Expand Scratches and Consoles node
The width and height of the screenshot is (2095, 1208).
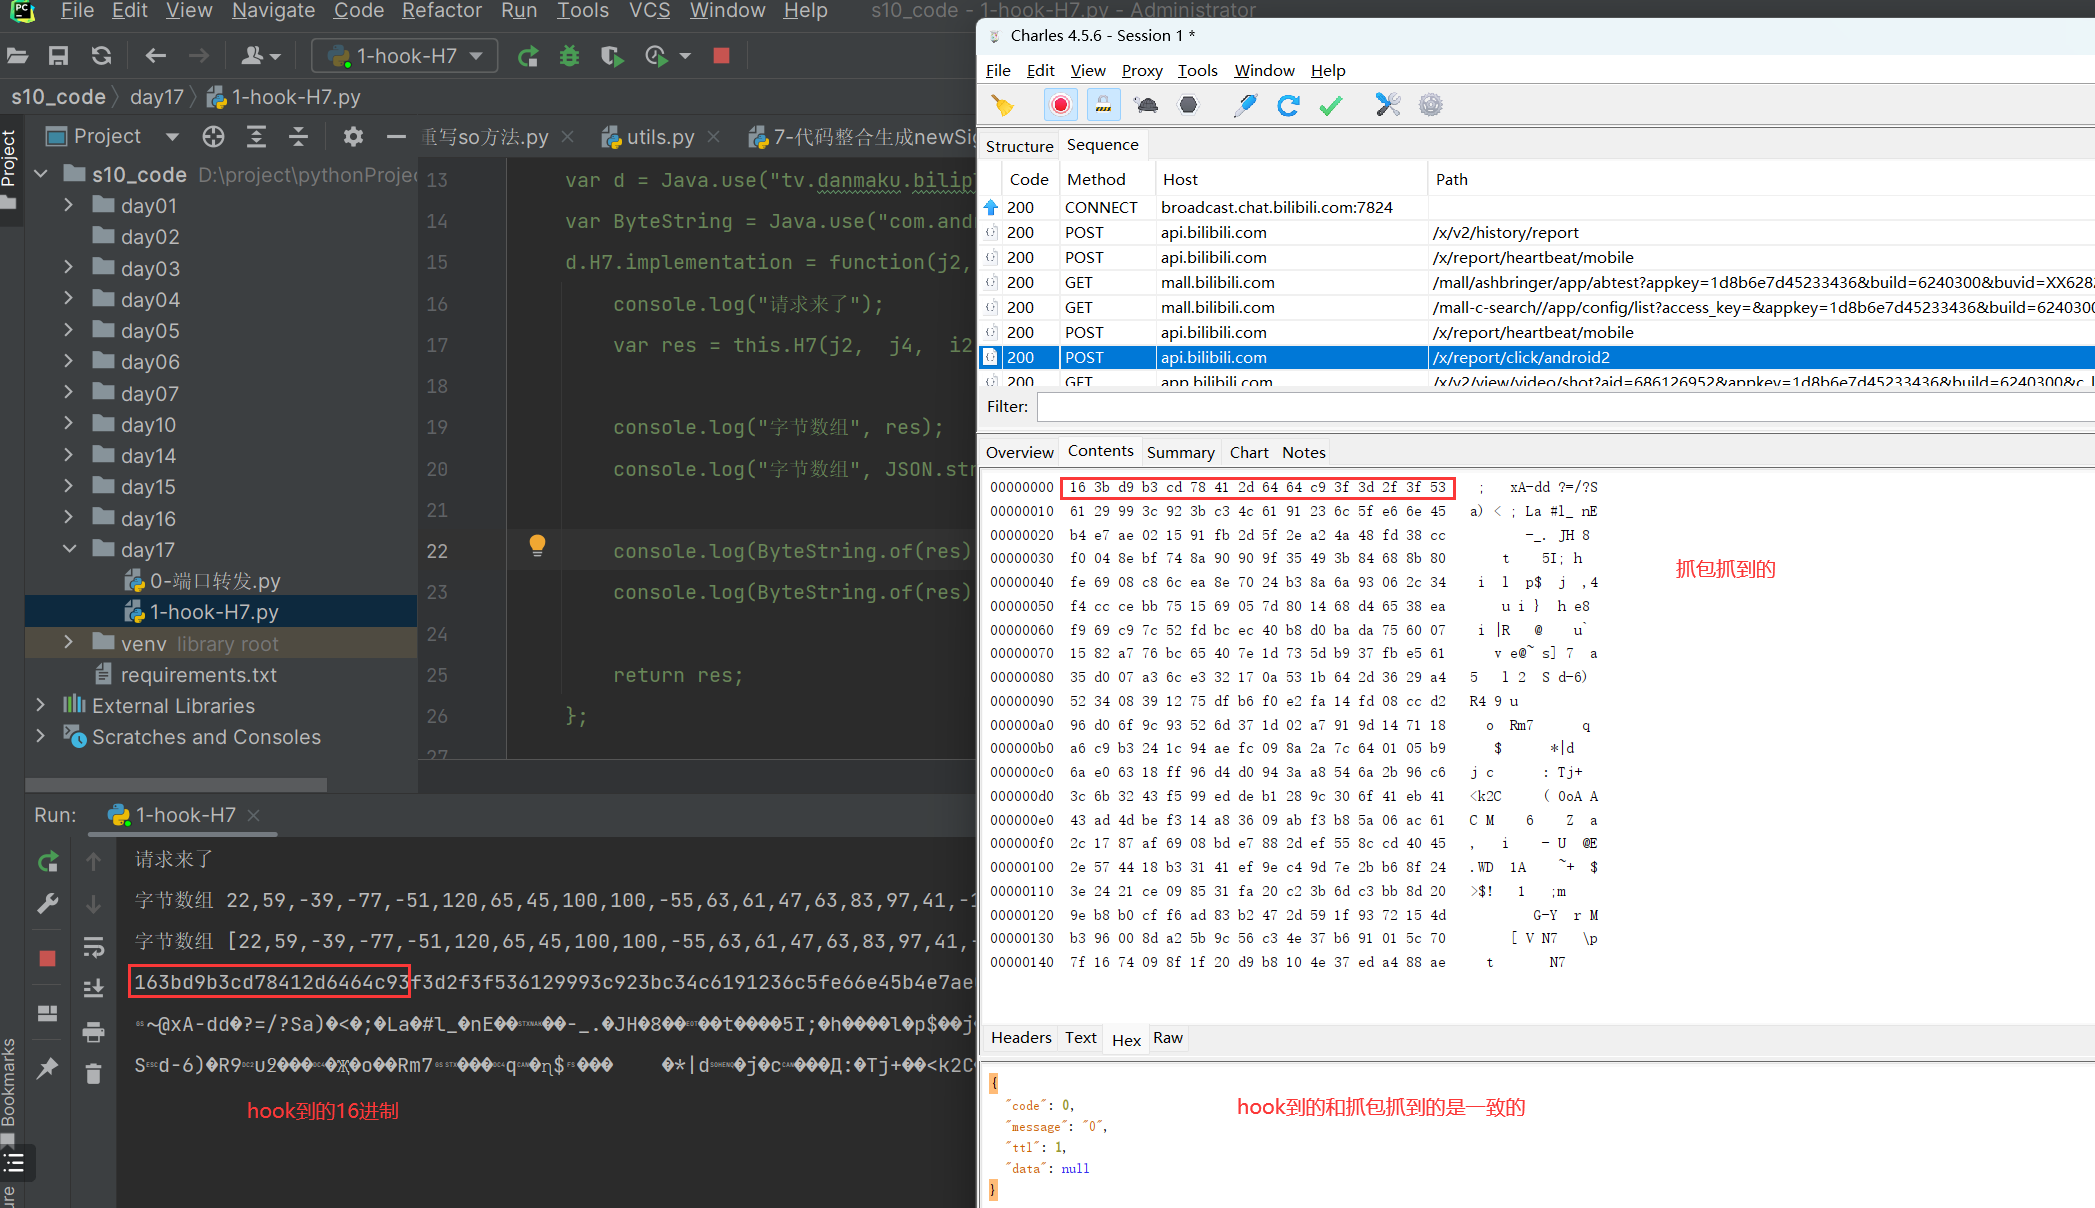[40, 736]
